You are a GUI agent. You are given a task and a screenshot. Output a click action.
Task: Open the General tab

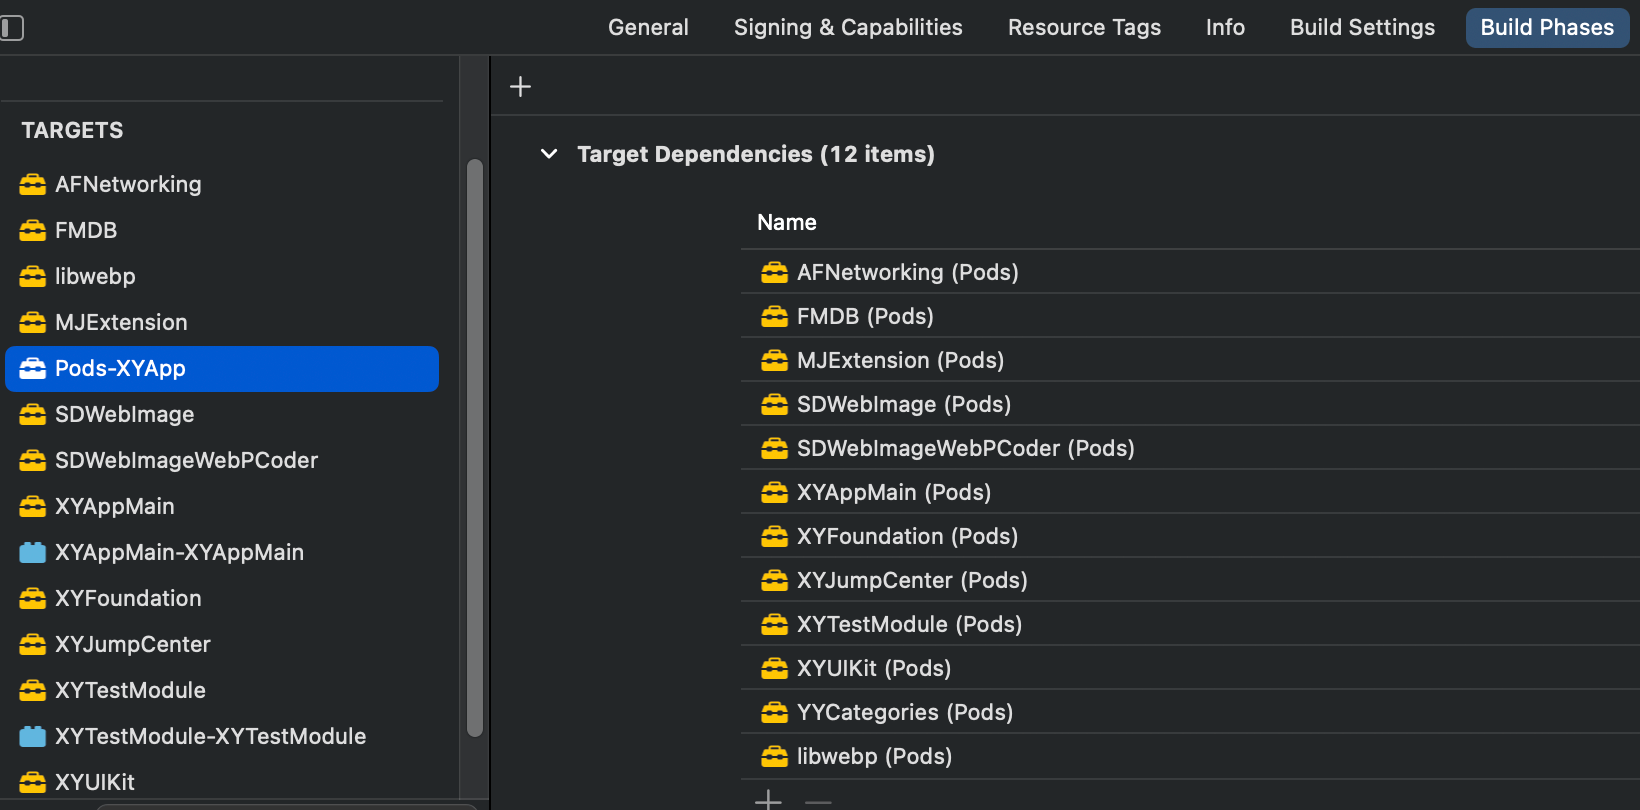pyautogui.click(x=648, y=28)
